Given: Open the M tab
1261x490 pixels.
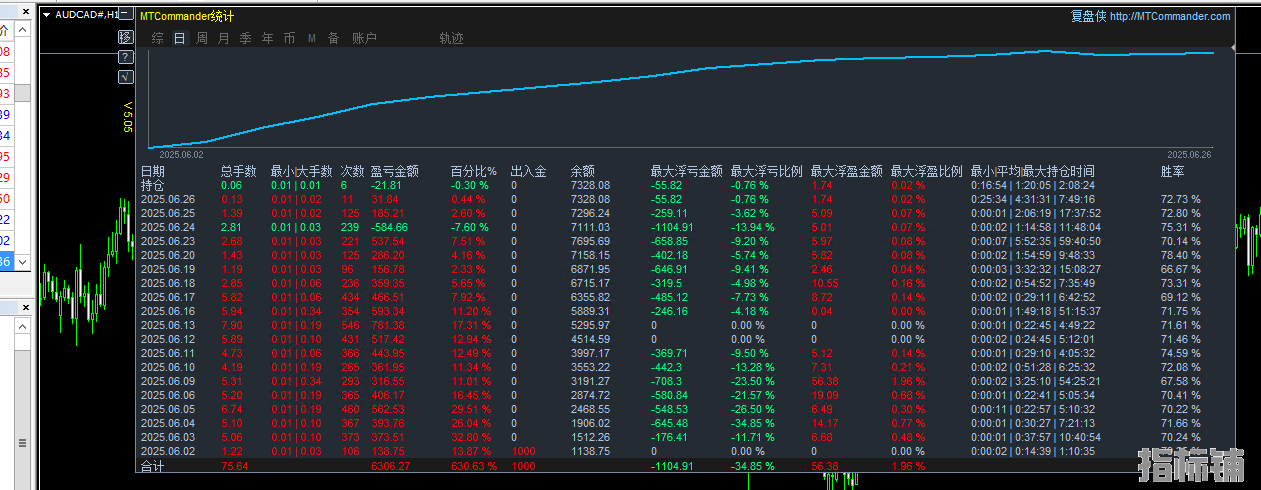Looking at the screenshot, I should coord(311,38).
